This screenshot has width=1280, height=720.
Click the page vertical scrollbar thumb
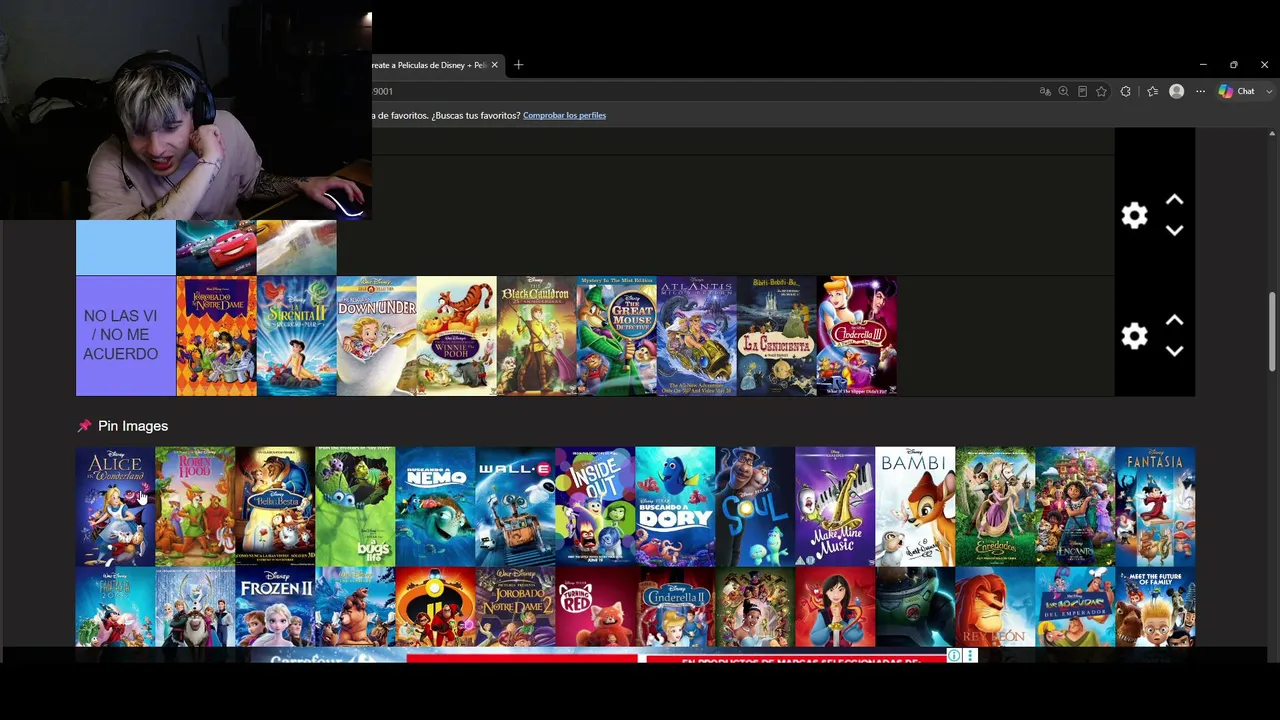click(x=1272, y=332)
